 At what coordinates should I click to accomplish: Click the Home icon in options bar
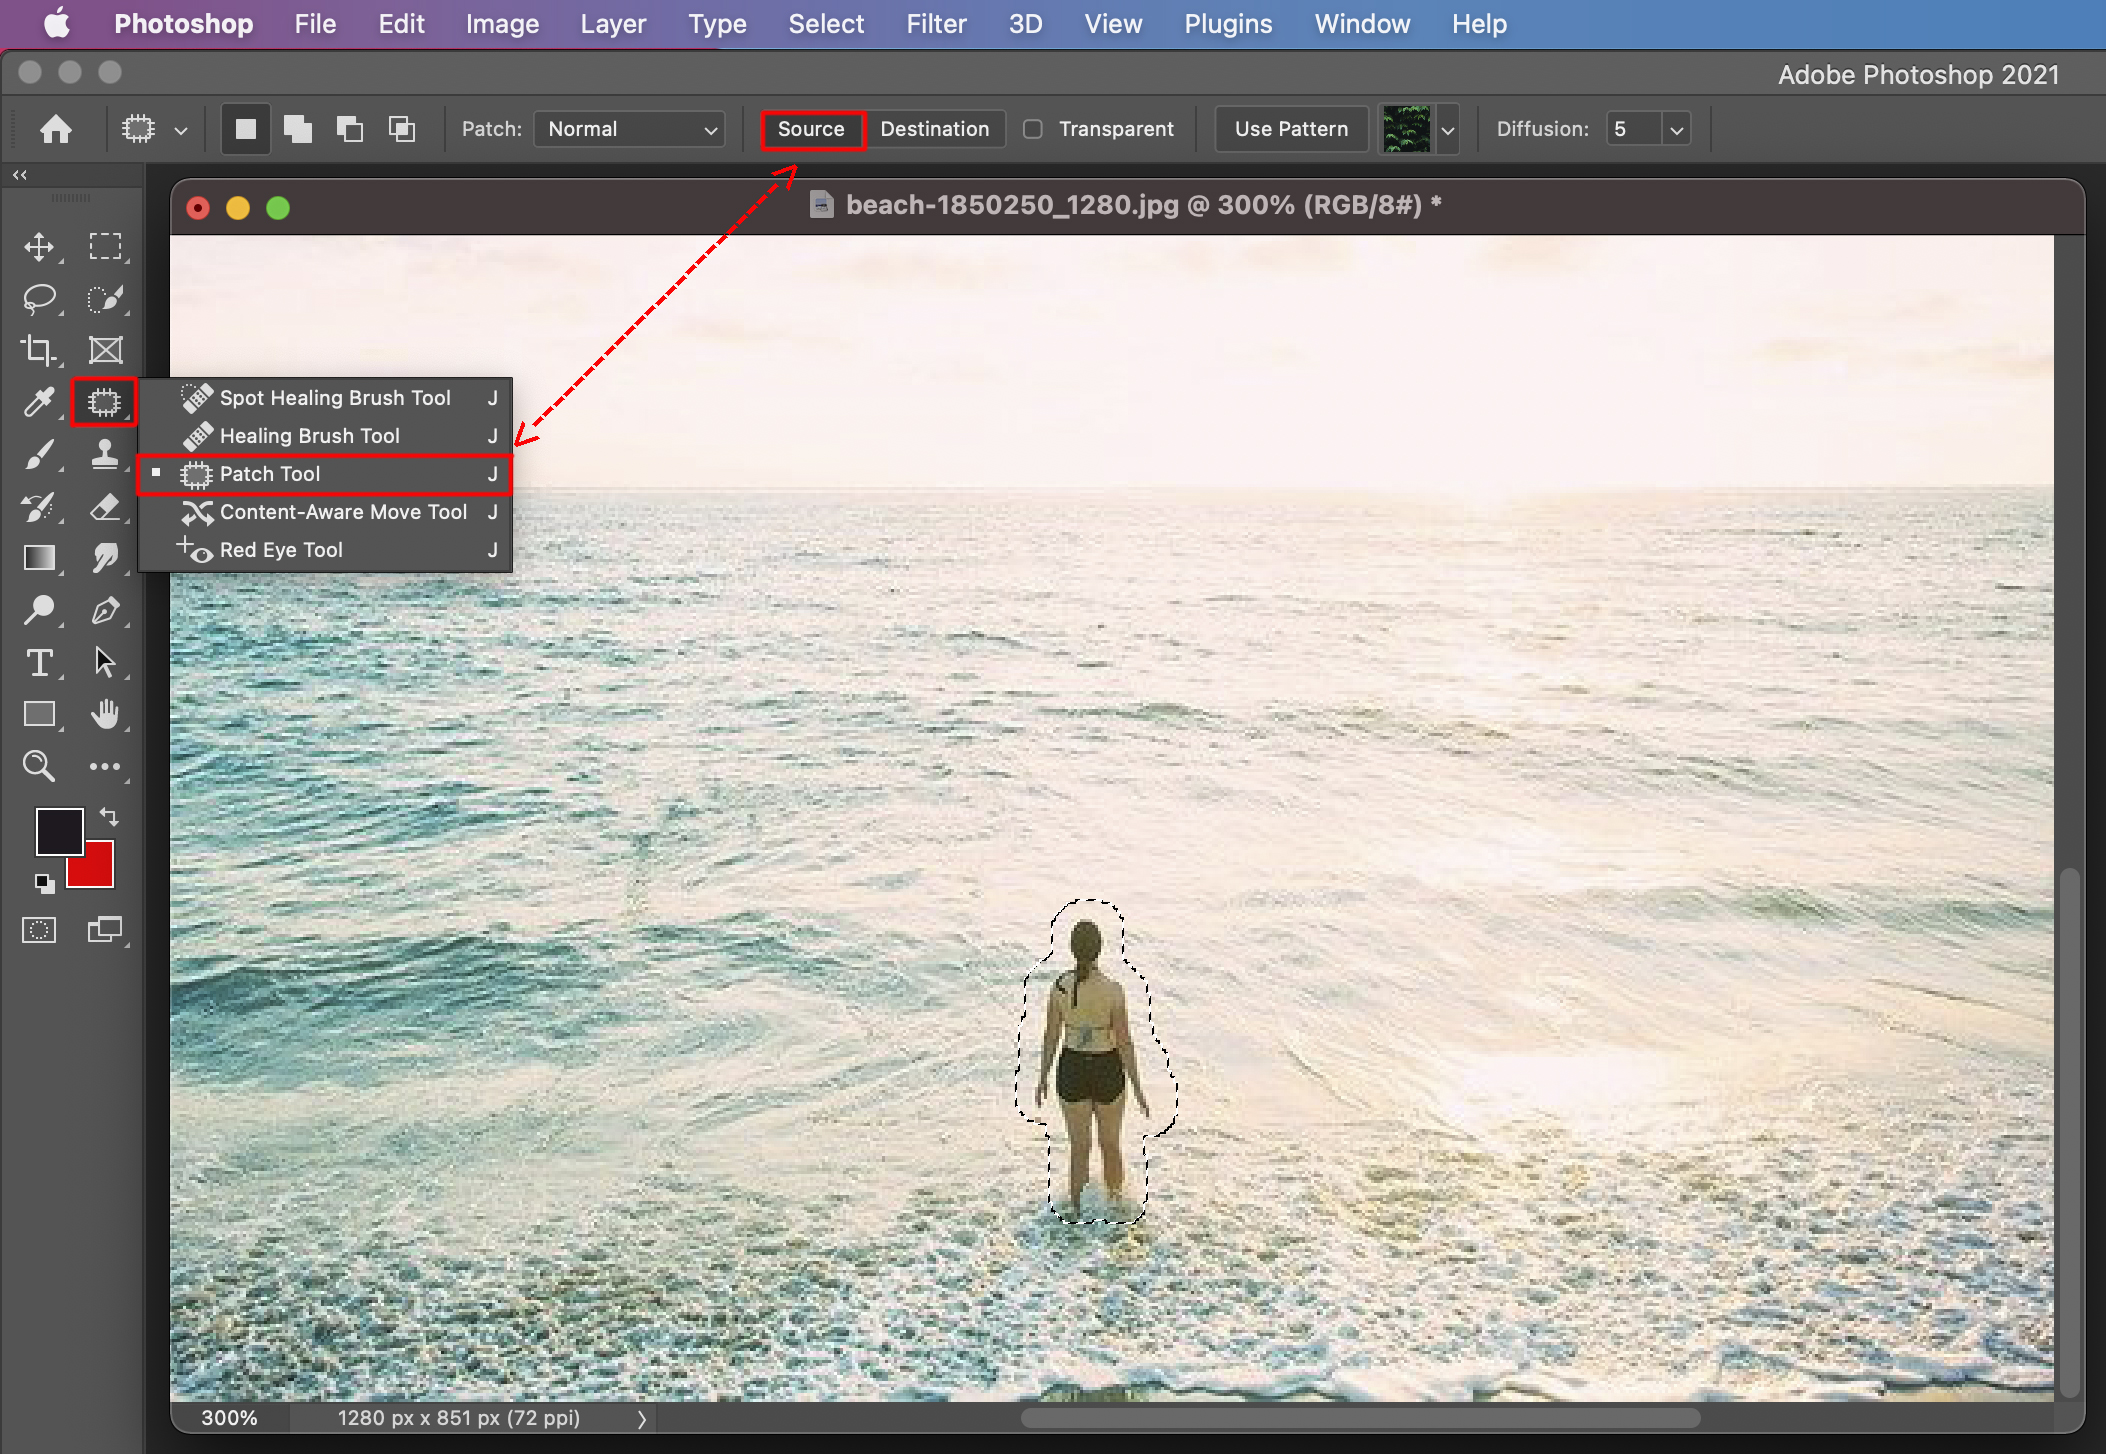pos(56,129)
